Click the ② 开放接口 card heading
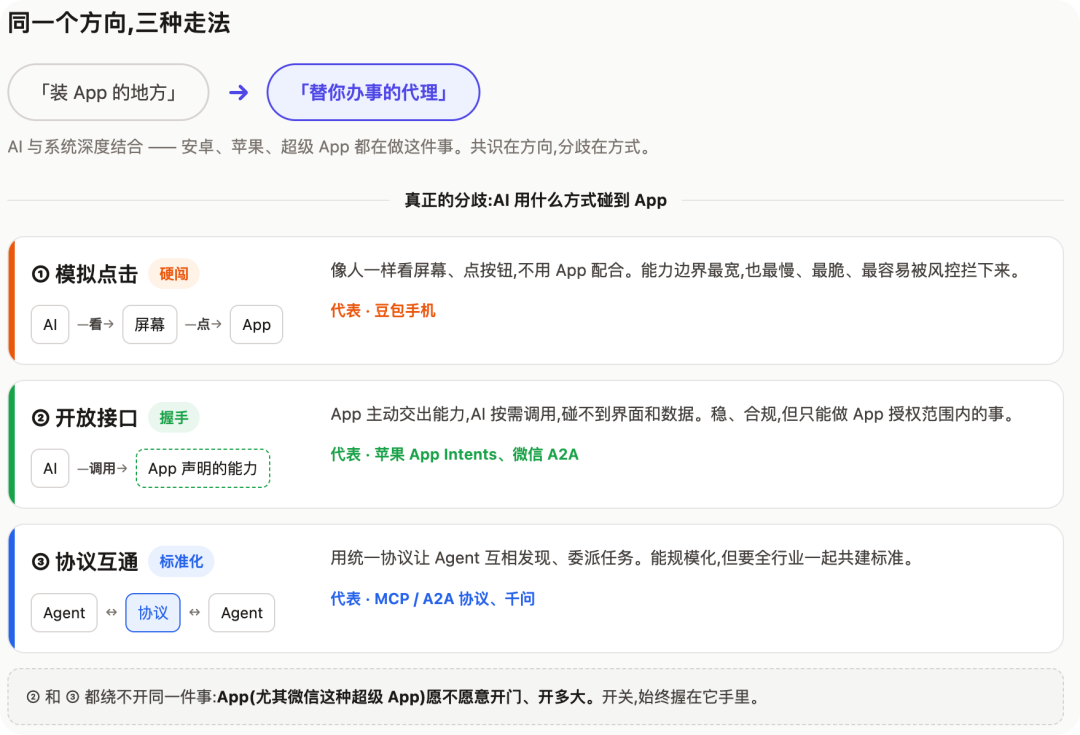Viewport: 1080px width, 735px height. pyautogui.click(x=85, y=418)
